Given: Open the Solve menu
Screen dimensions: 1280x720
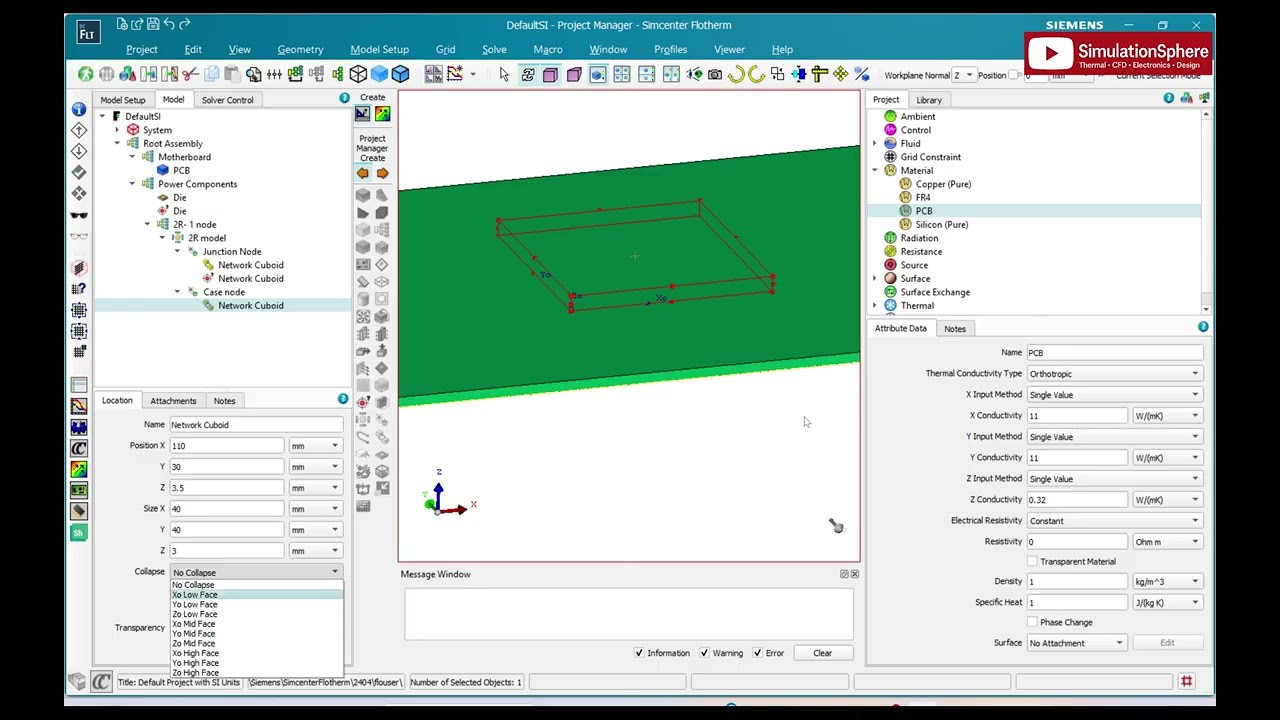Looking at the screenshot, I should (494, 49).
